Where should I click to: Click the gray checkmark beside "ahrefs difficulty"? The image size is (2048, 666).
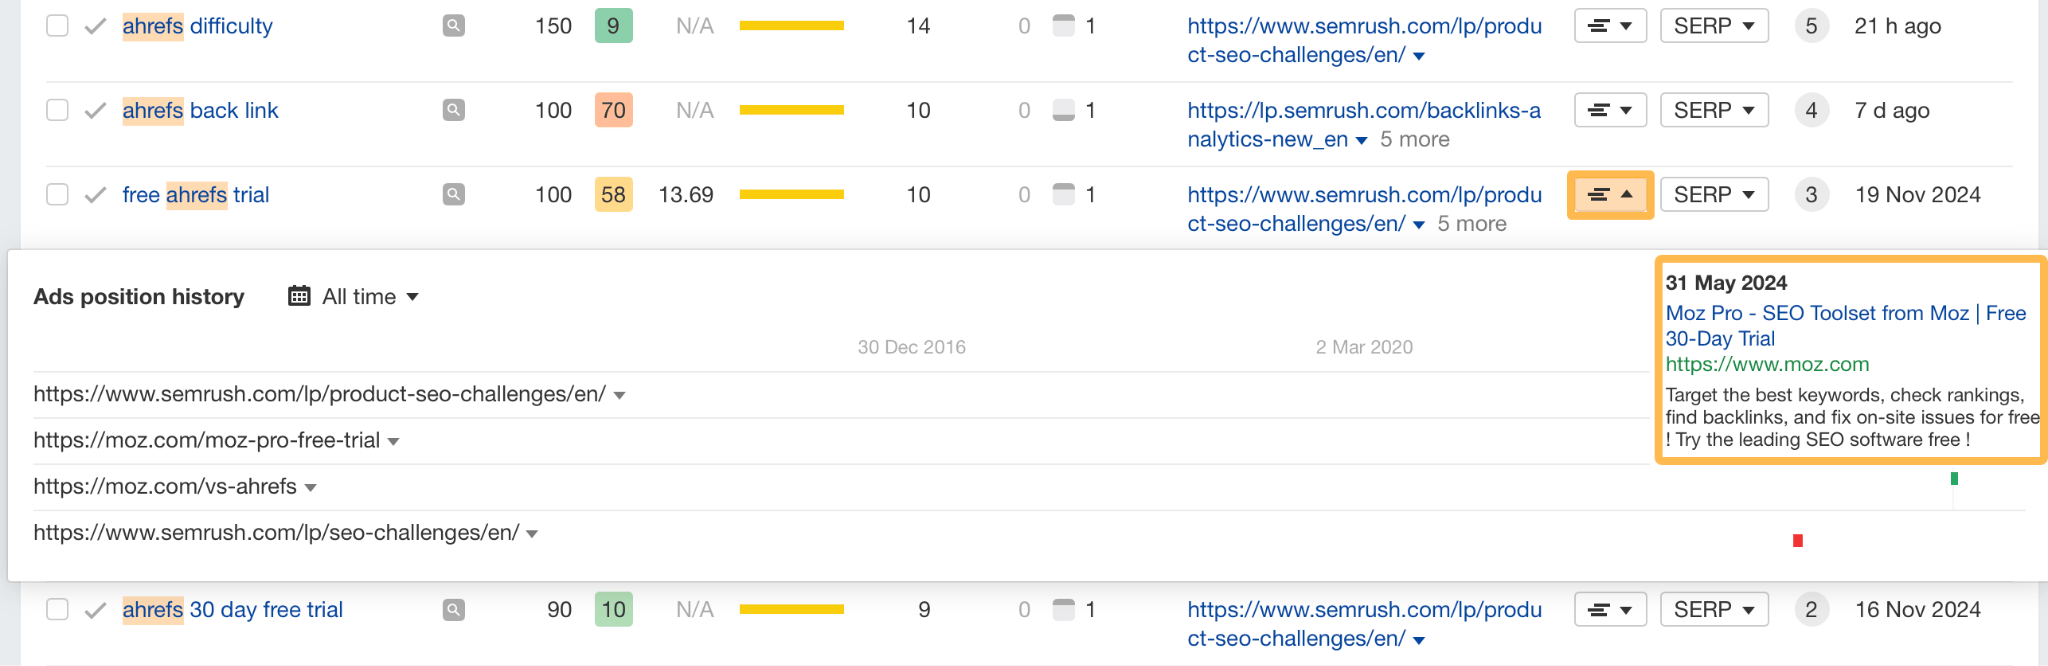click(x=96, y=25)
